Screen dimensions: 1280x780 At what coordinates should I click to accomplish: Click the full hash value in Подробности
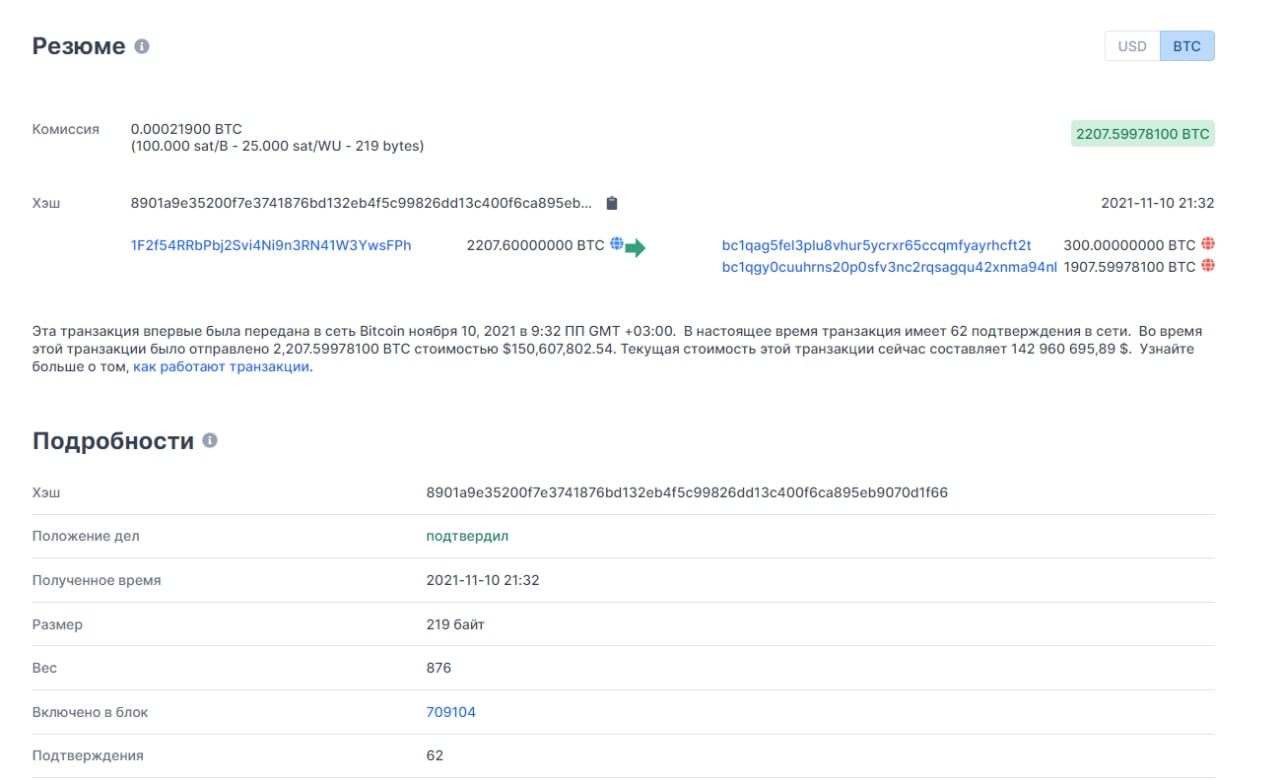pos(687,492)
